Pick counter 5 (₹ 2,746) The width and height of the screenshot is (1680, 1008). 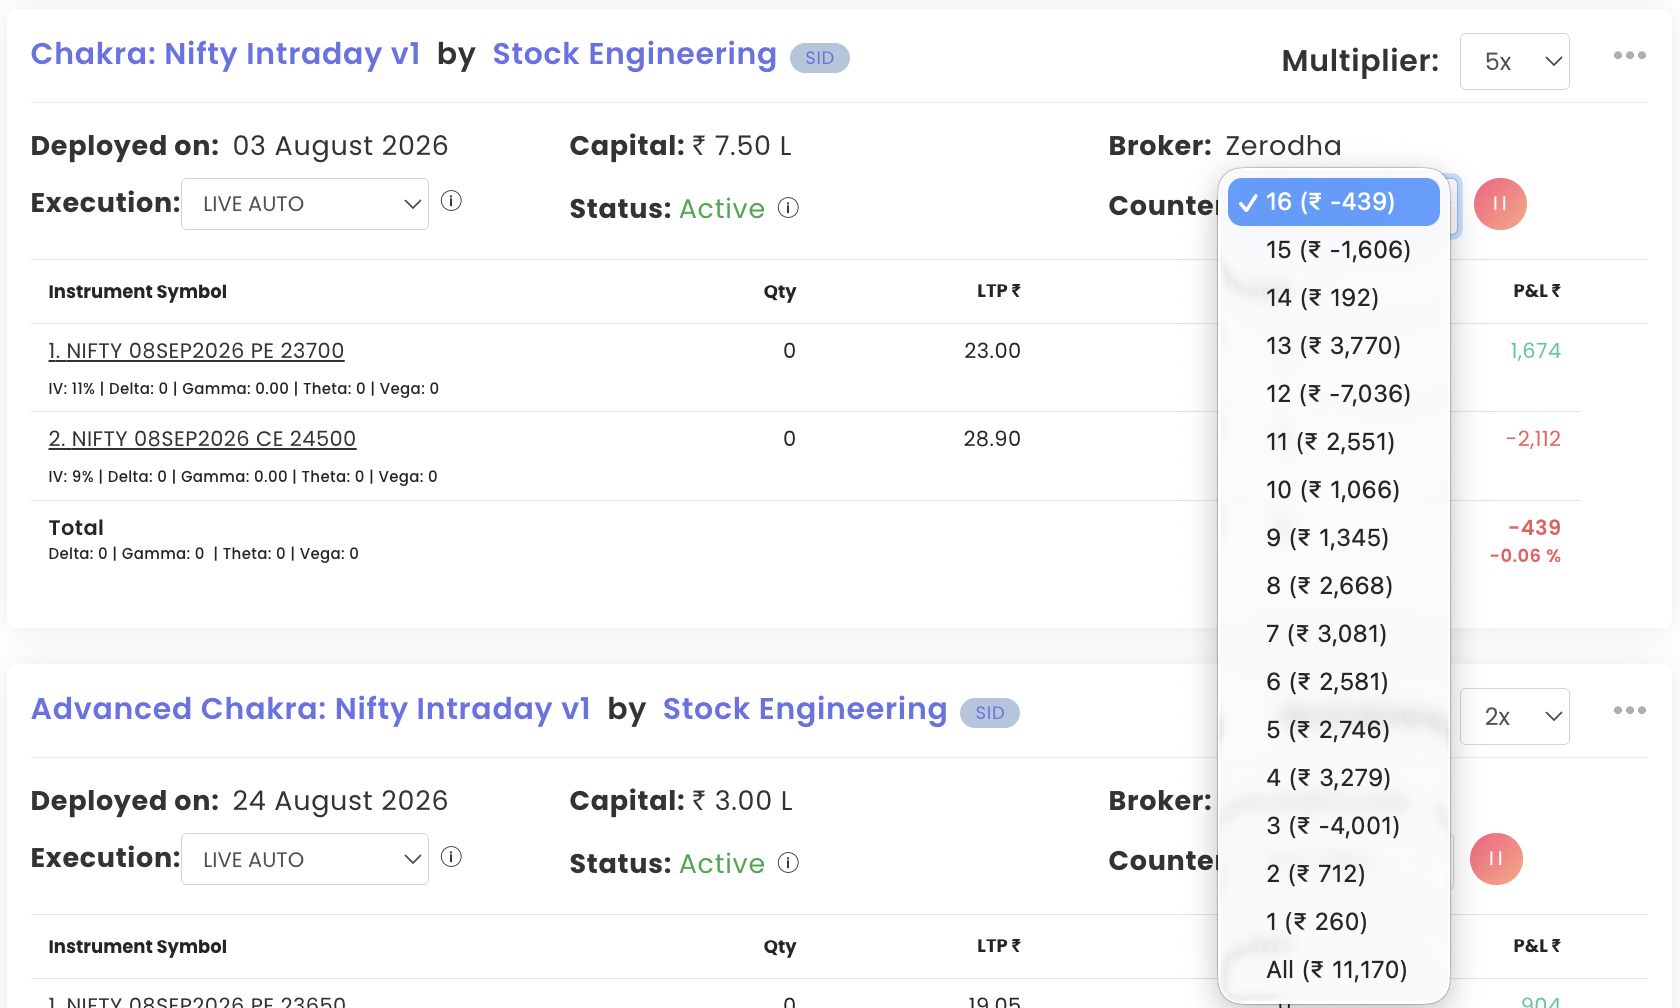click(x=1333, y=730)
